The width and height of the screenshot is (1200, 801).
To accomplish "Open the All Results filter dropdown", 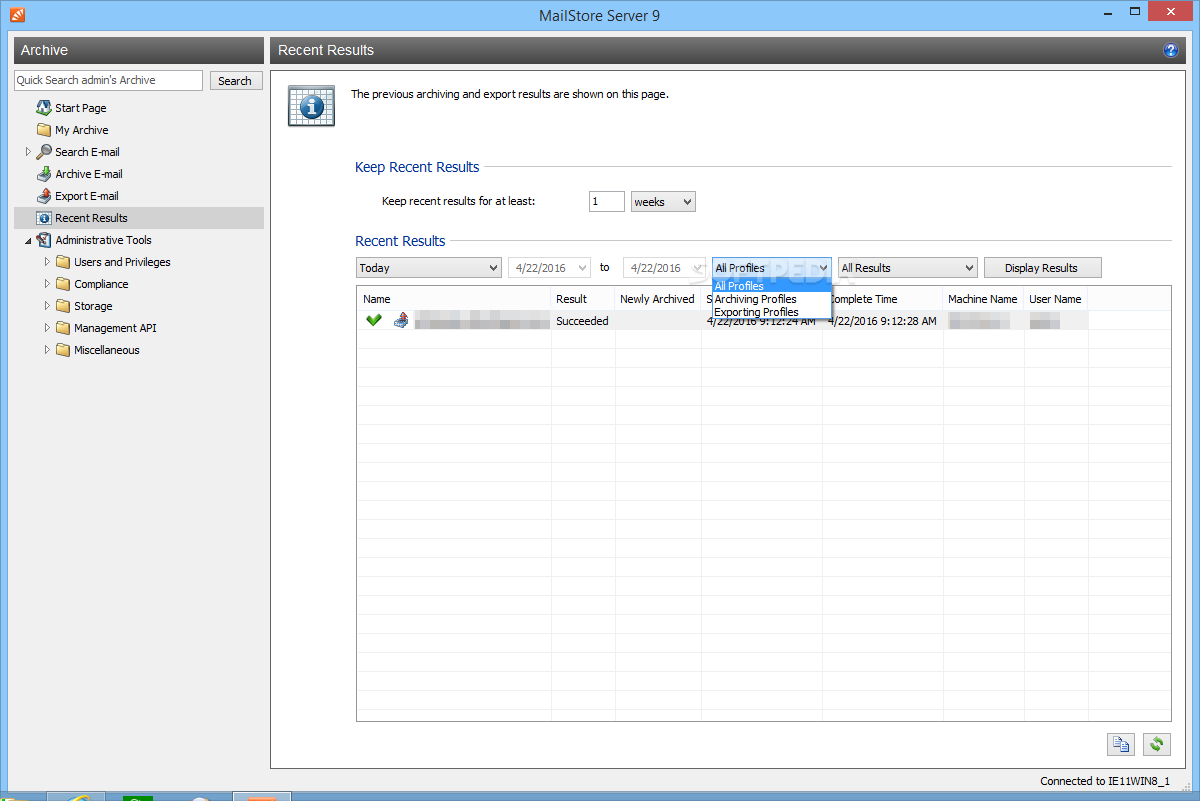I will 907,268.
